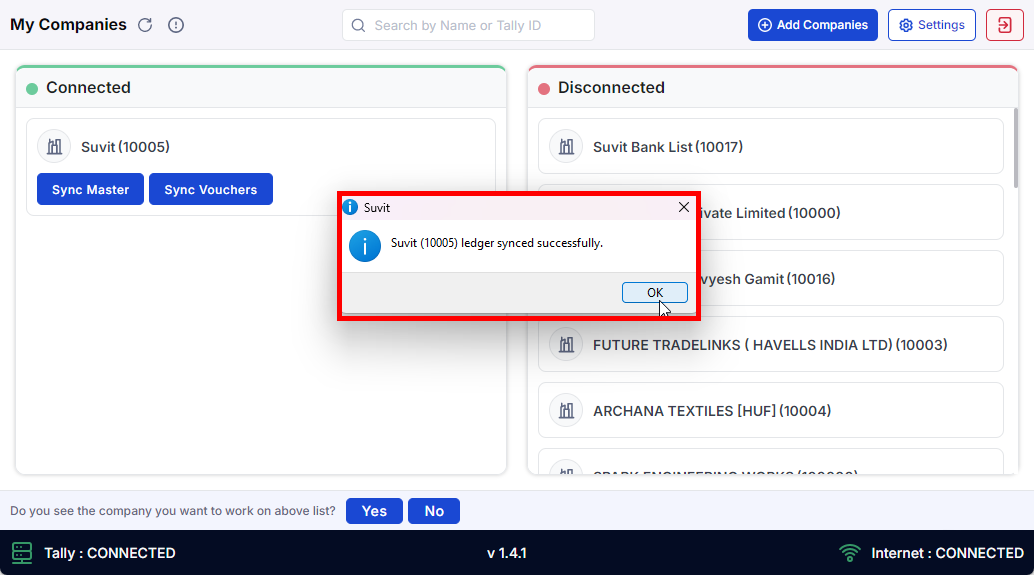Click the red logout icon button

point(1005,25)
